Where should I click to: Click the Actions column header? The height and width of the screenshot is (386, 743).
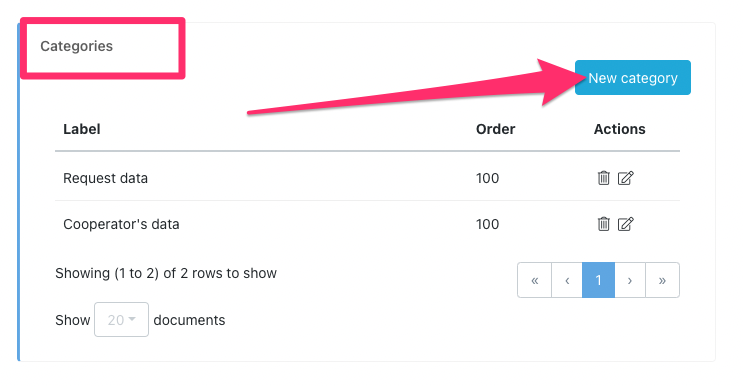619,129
